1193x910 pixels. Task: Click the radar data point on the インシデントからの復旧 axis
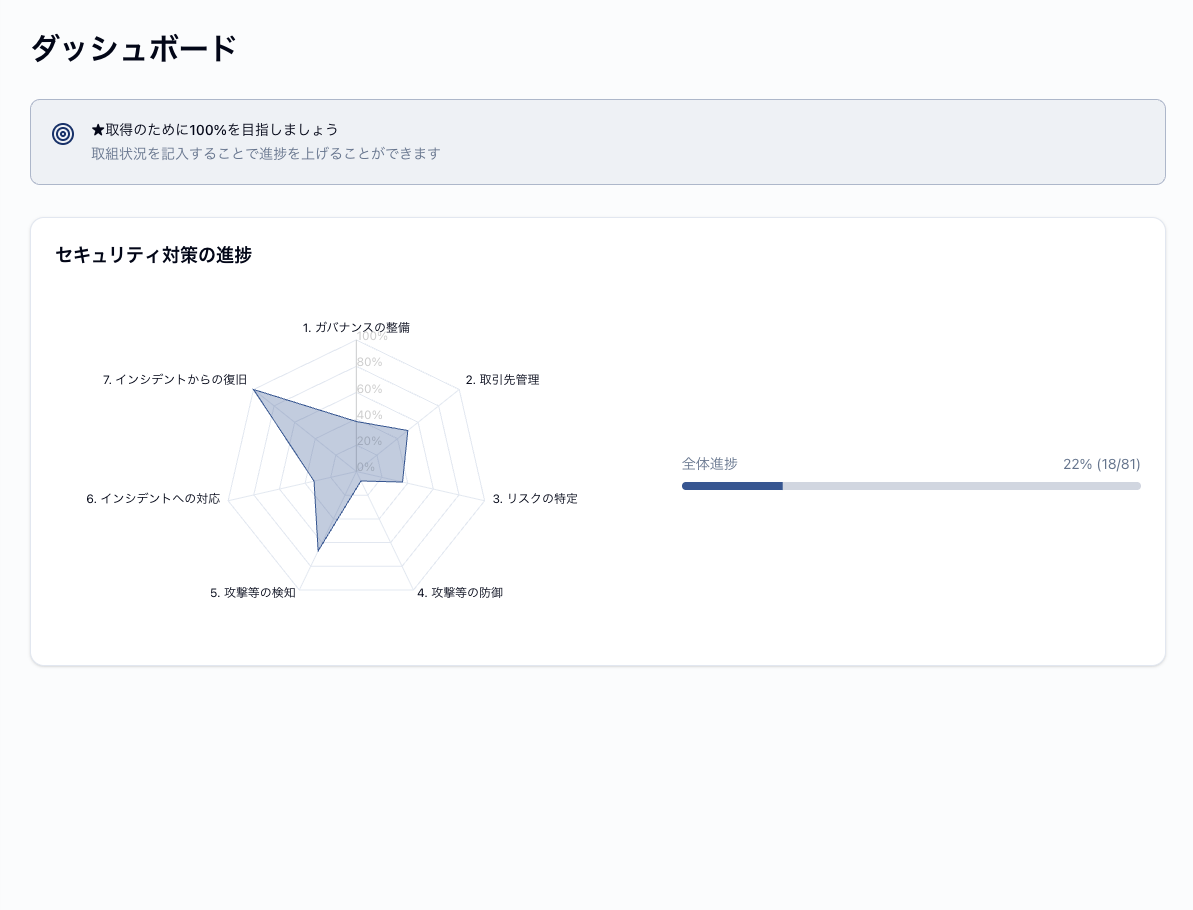(x=253, y=390)
